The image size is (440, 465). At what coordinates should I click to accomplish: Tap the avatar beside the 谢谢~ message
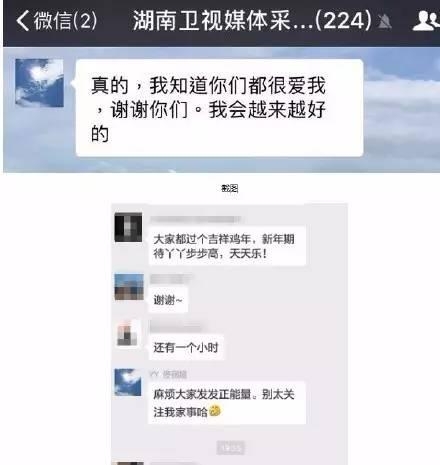pos(129,287)
